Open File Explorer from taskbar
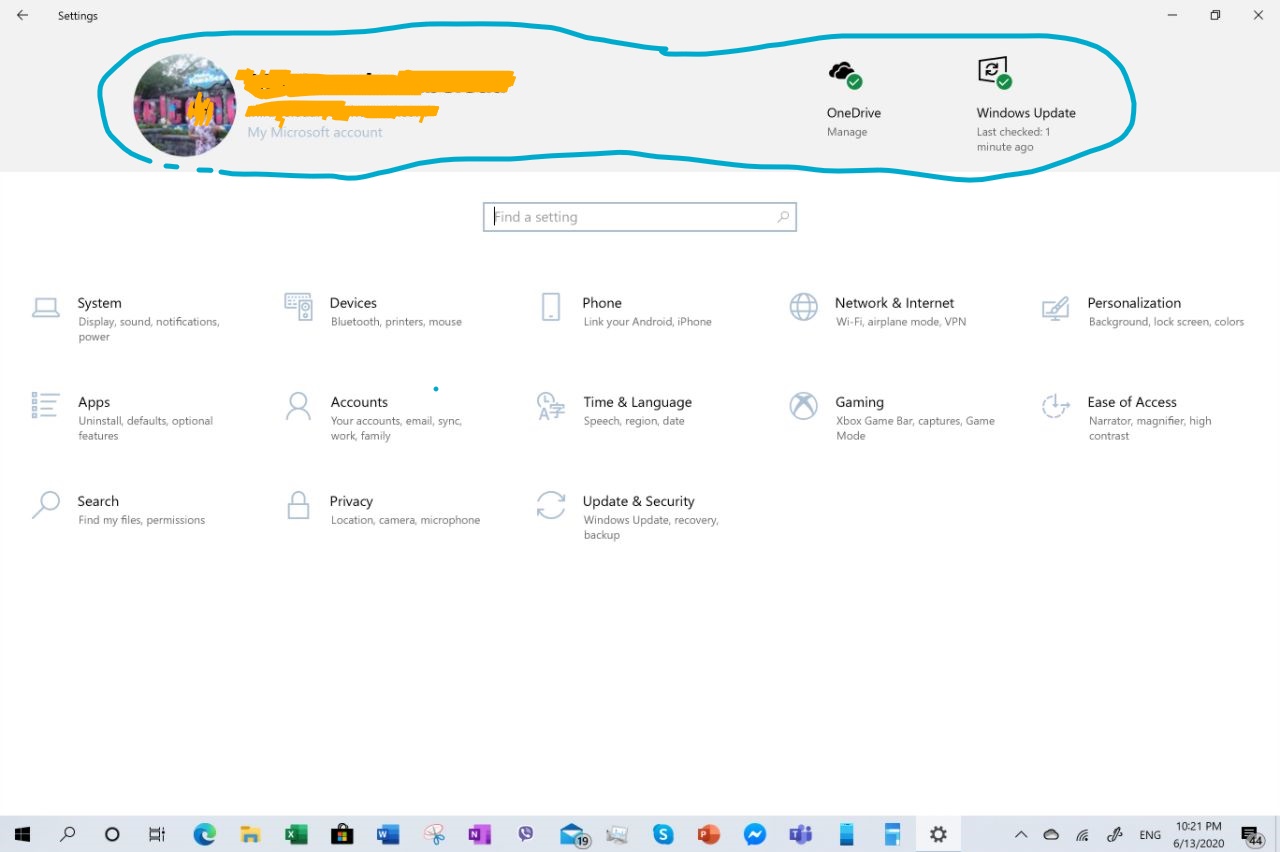Screen dimensions: 1280x852 250,834
